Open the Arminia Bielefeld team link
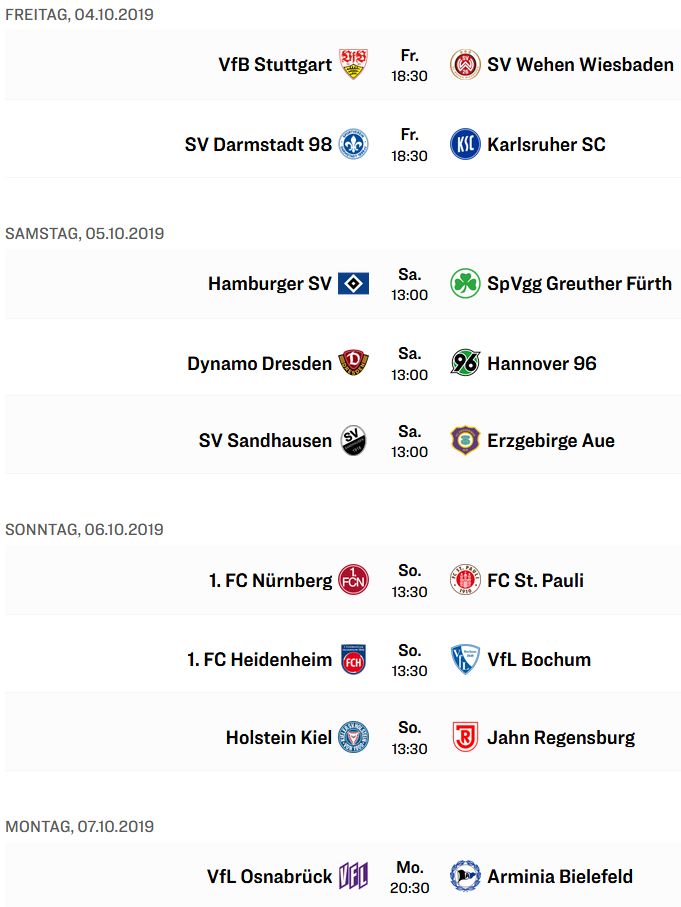The height and width of the screenshot is (907, 681). pyautogui.click(x=559, y=876)
